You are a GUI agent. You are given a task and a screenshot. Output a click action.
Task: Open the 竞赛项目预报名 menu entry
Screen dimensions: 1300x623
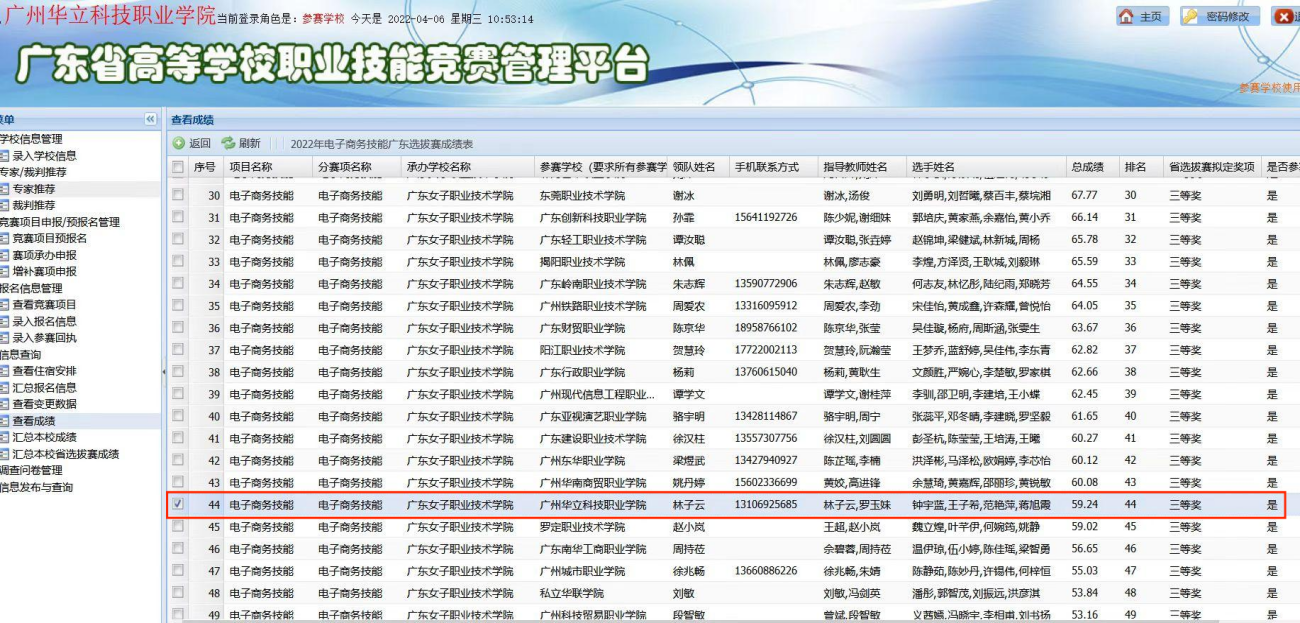pyautogui.click(x=49, y=238)
